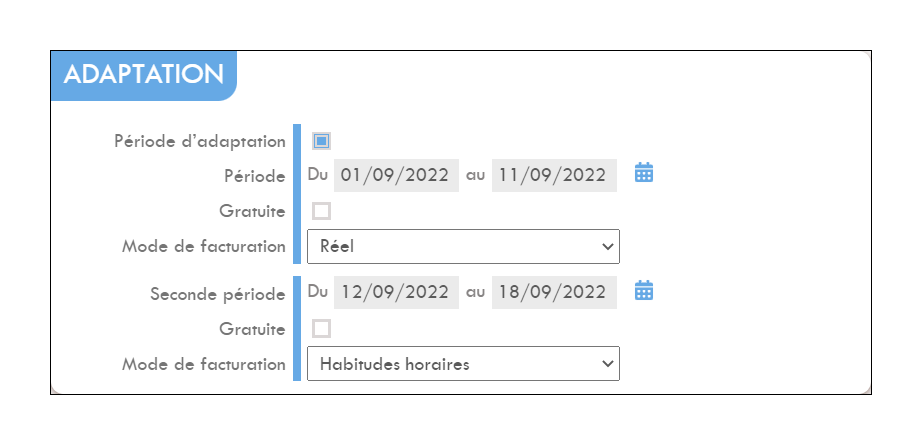
Task: Click the ADAPTATION section header tab
Action: click(143, 75)
